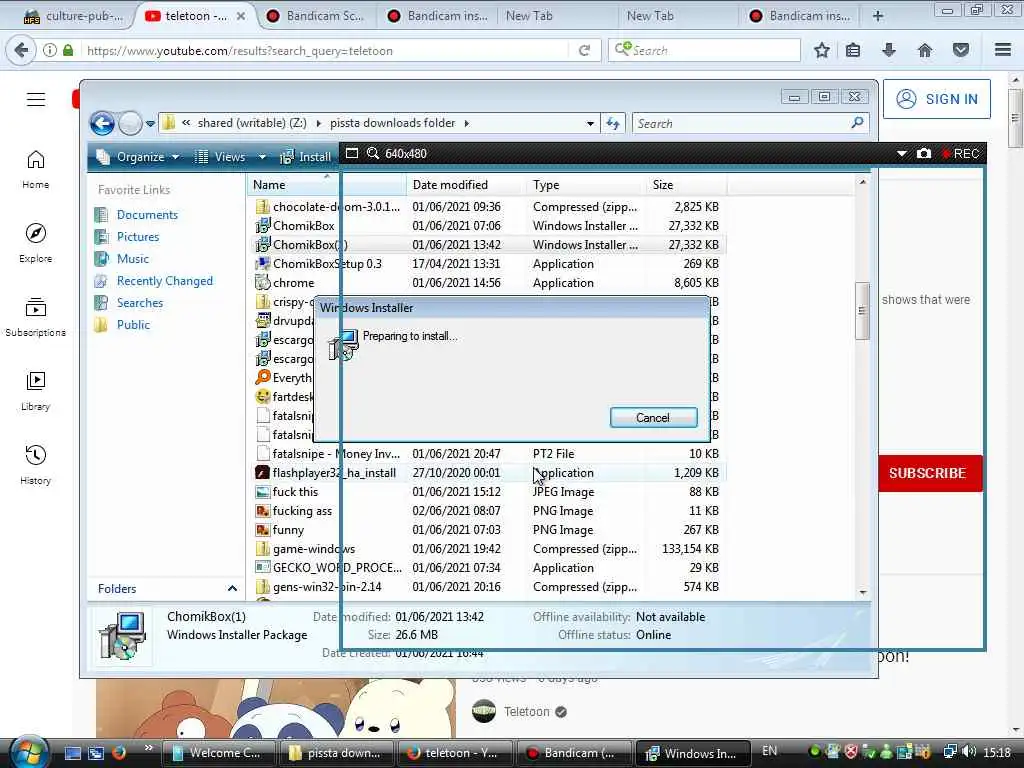
Task: Click the YouTube page vertical scrollbar thumb
Action: tap(1014, 118)
